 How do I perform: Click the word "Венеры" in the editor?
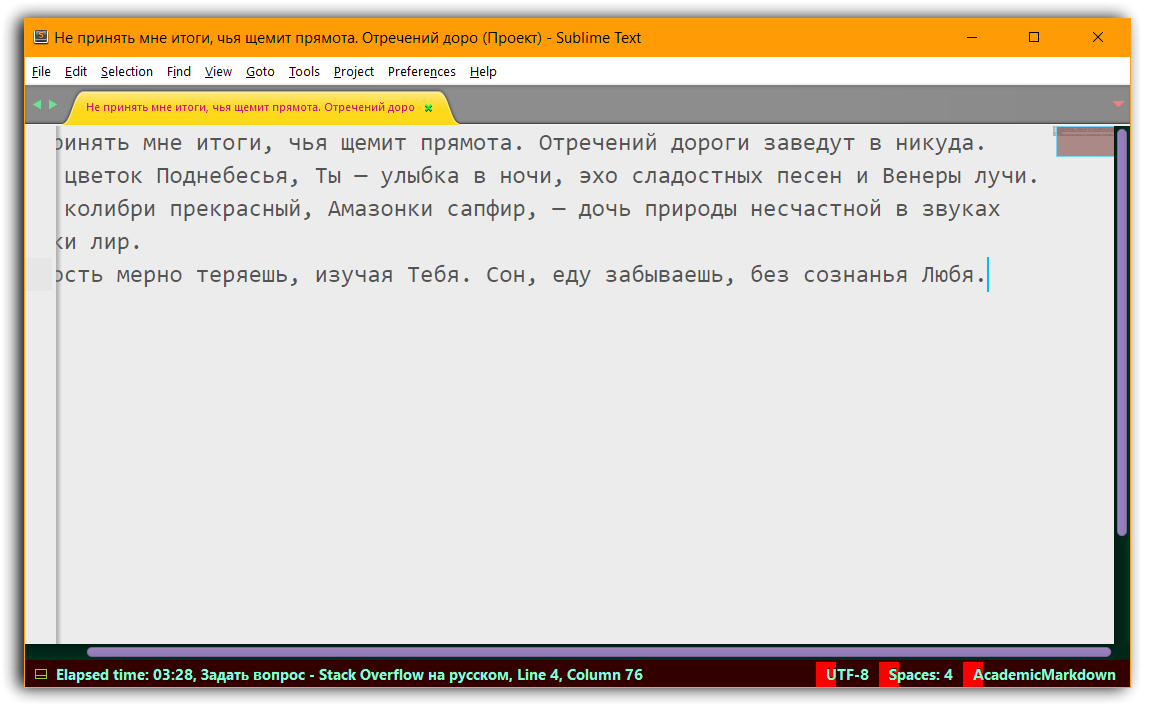(x=921, y=176)
